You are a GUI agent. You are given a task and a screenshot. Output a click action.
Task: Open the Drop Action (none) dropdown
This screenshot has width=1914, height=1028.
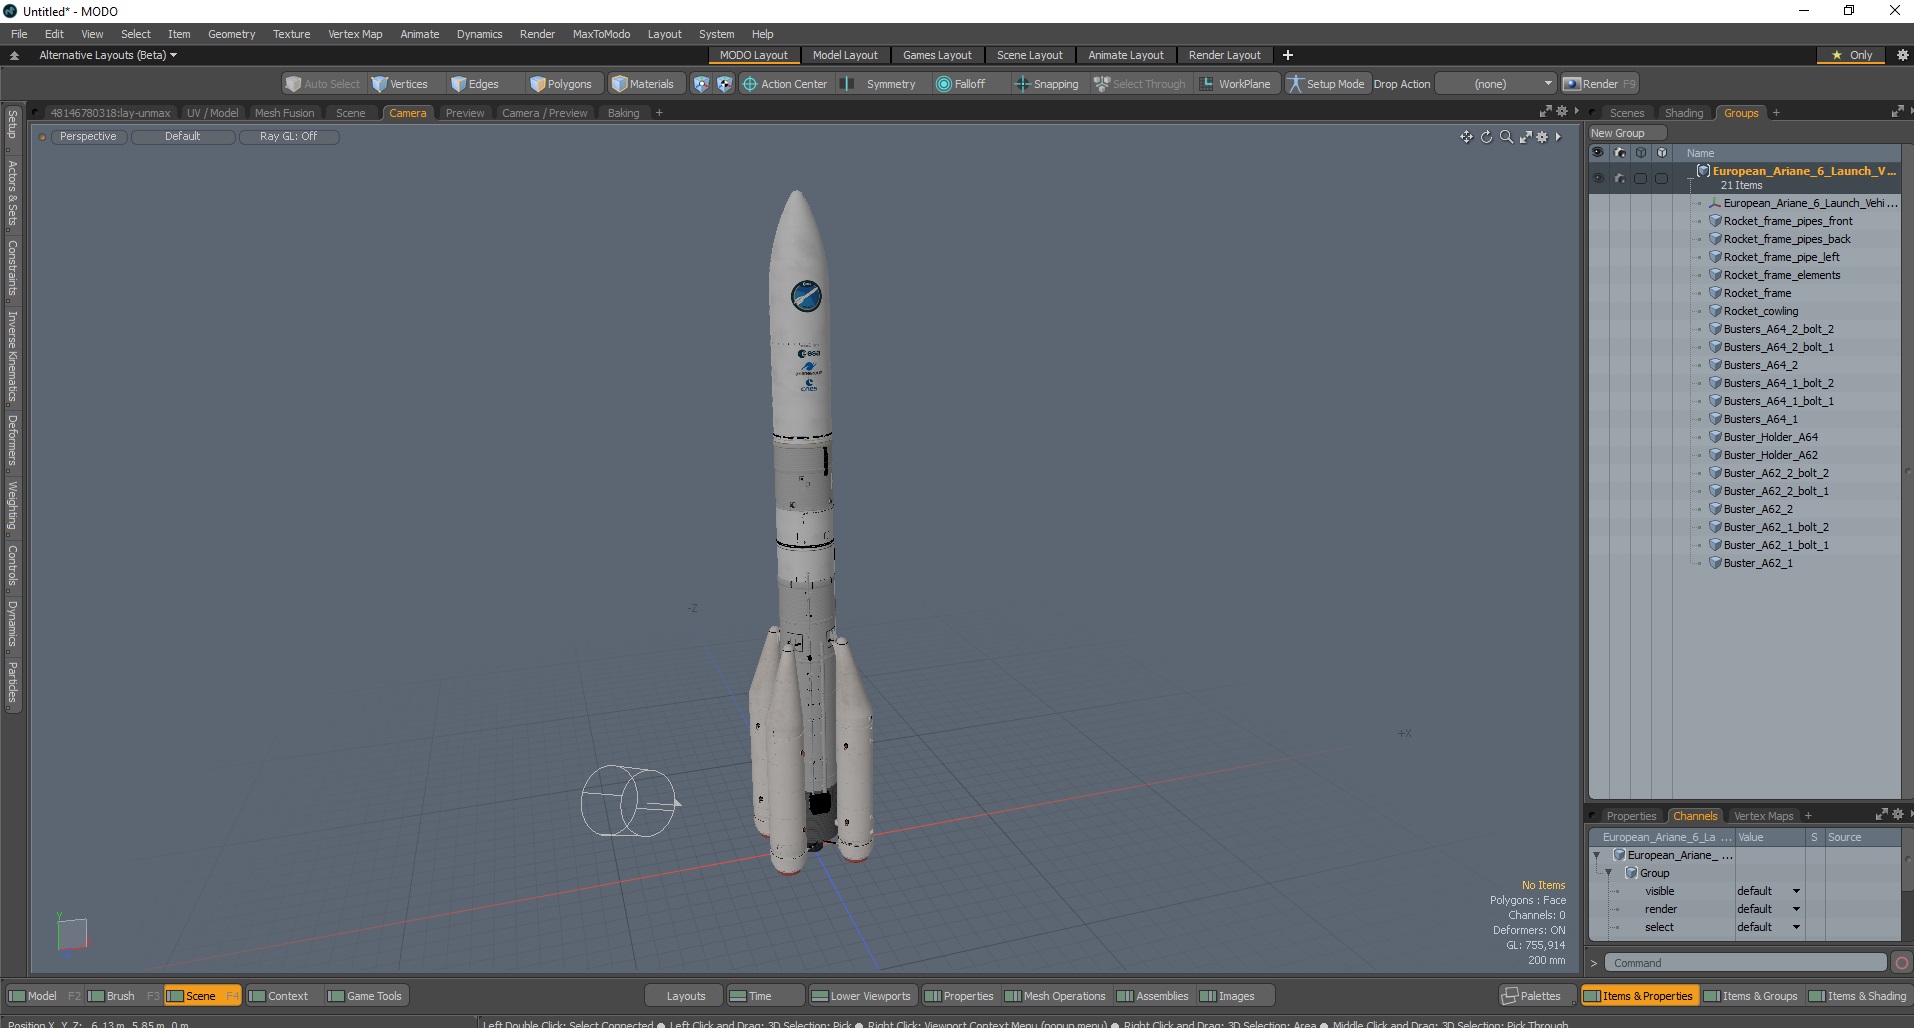(x=1496, y=84)
